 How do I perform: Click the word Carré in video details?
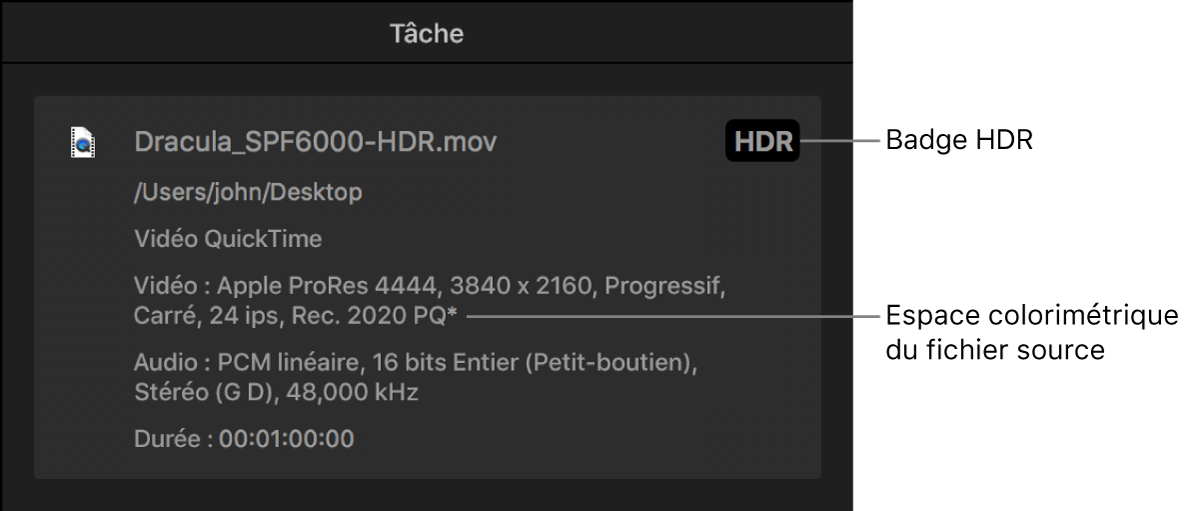pyautogui.click(x=160, y=317)
